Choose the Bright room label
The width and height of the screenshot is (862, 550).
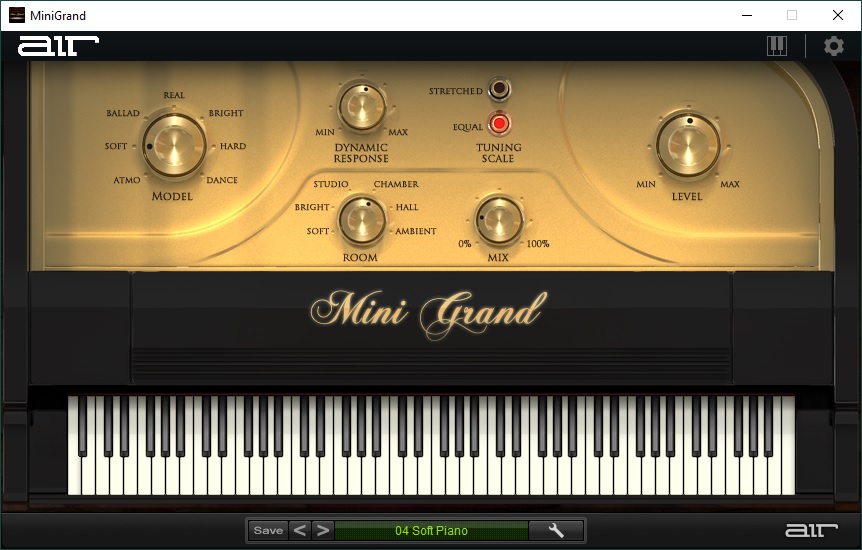312,207
